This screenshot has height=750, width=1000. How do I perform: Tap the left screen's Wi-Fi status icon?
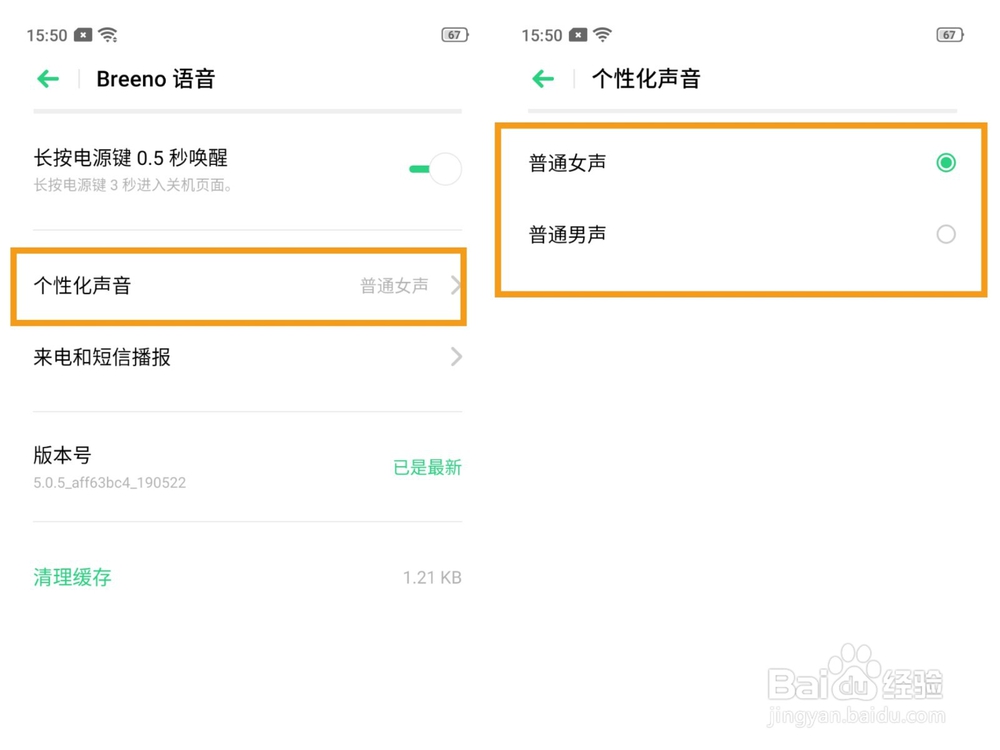108,36
